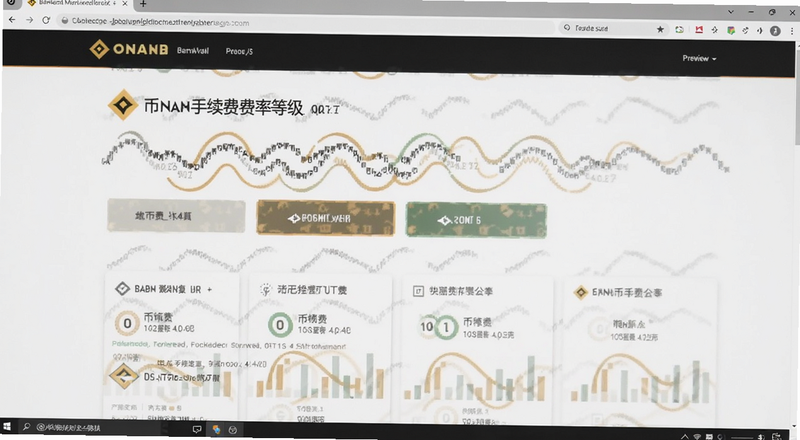Go forward using the browser forward arrow

(x=29, y=20)
